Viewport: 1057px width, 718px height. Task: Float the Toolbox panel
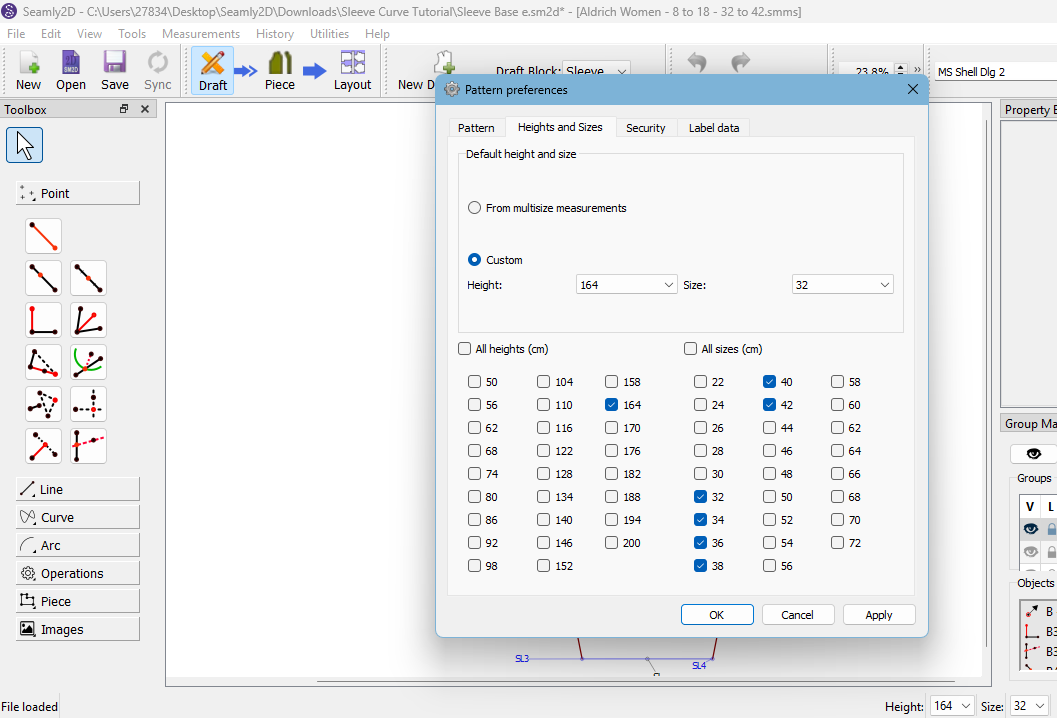[124, 109]
